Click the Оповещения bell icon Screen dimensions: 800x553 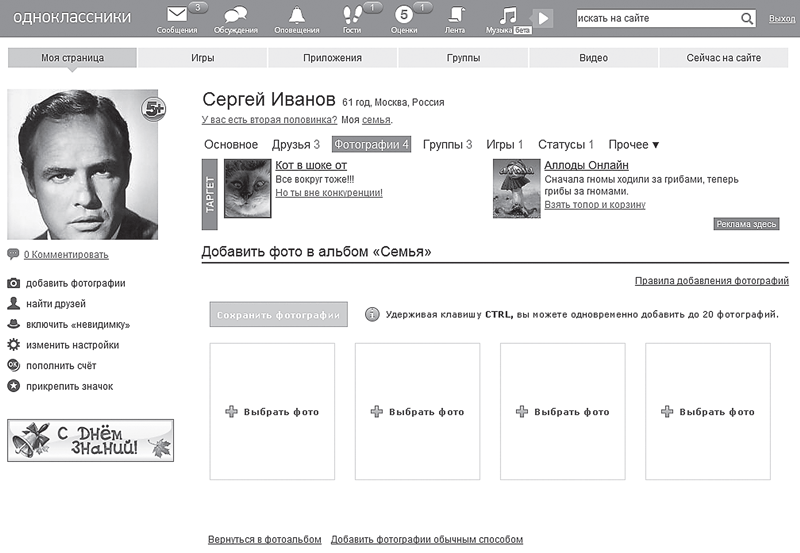click(296, 16)
